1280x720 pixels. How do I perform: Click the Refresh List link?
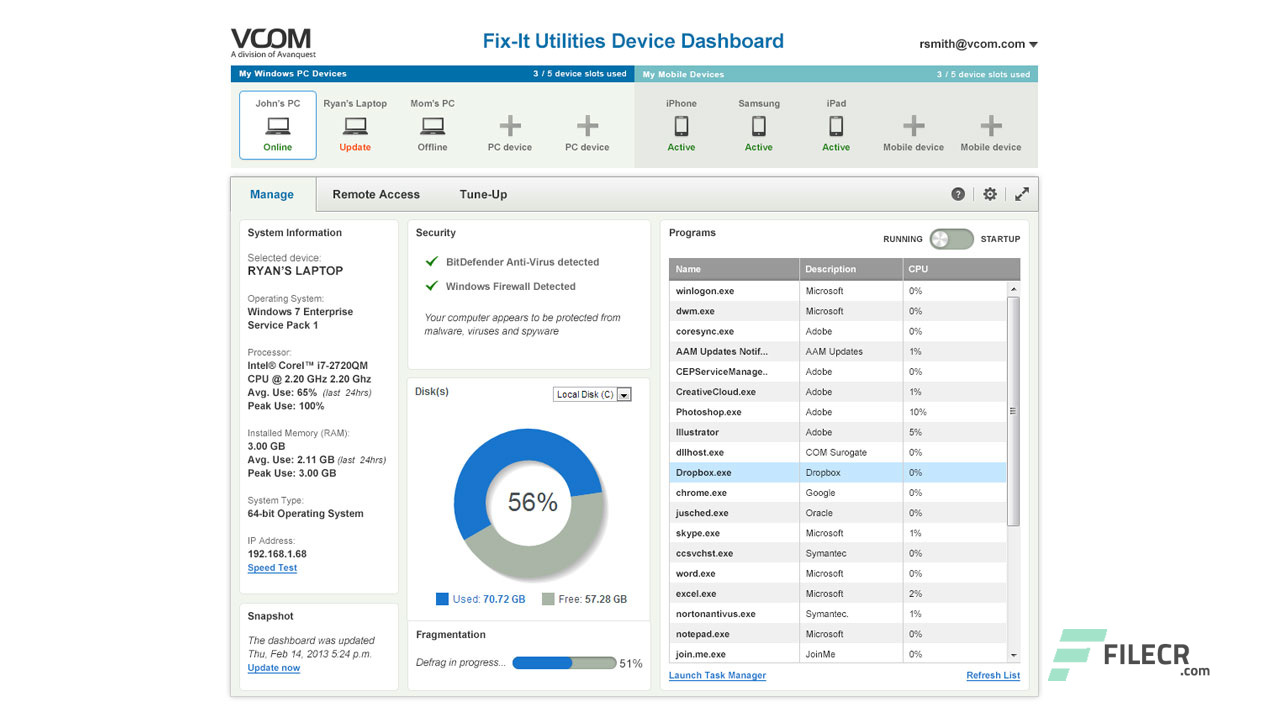pos(993,676)
